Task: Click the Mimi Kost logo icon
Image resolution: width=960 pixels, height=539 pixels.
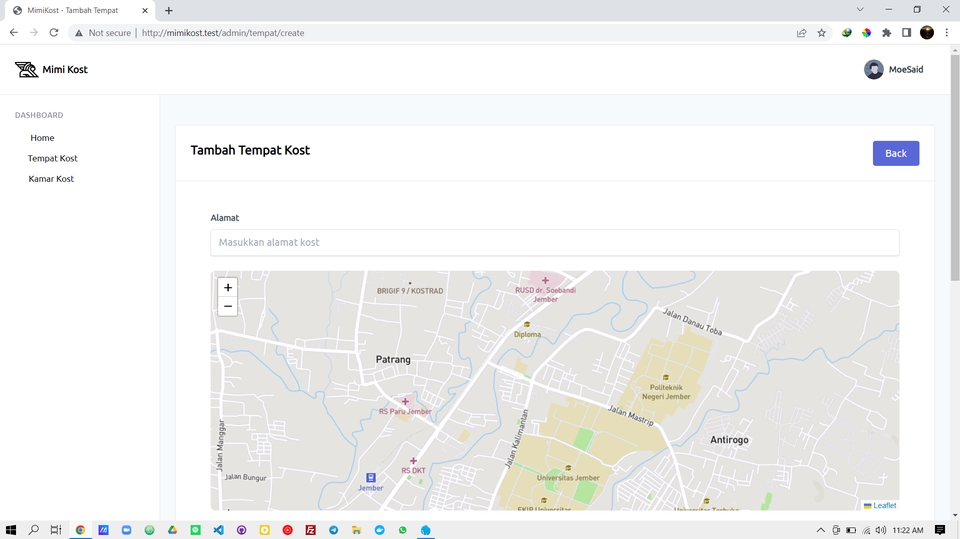Action: [x=26, y=69]
